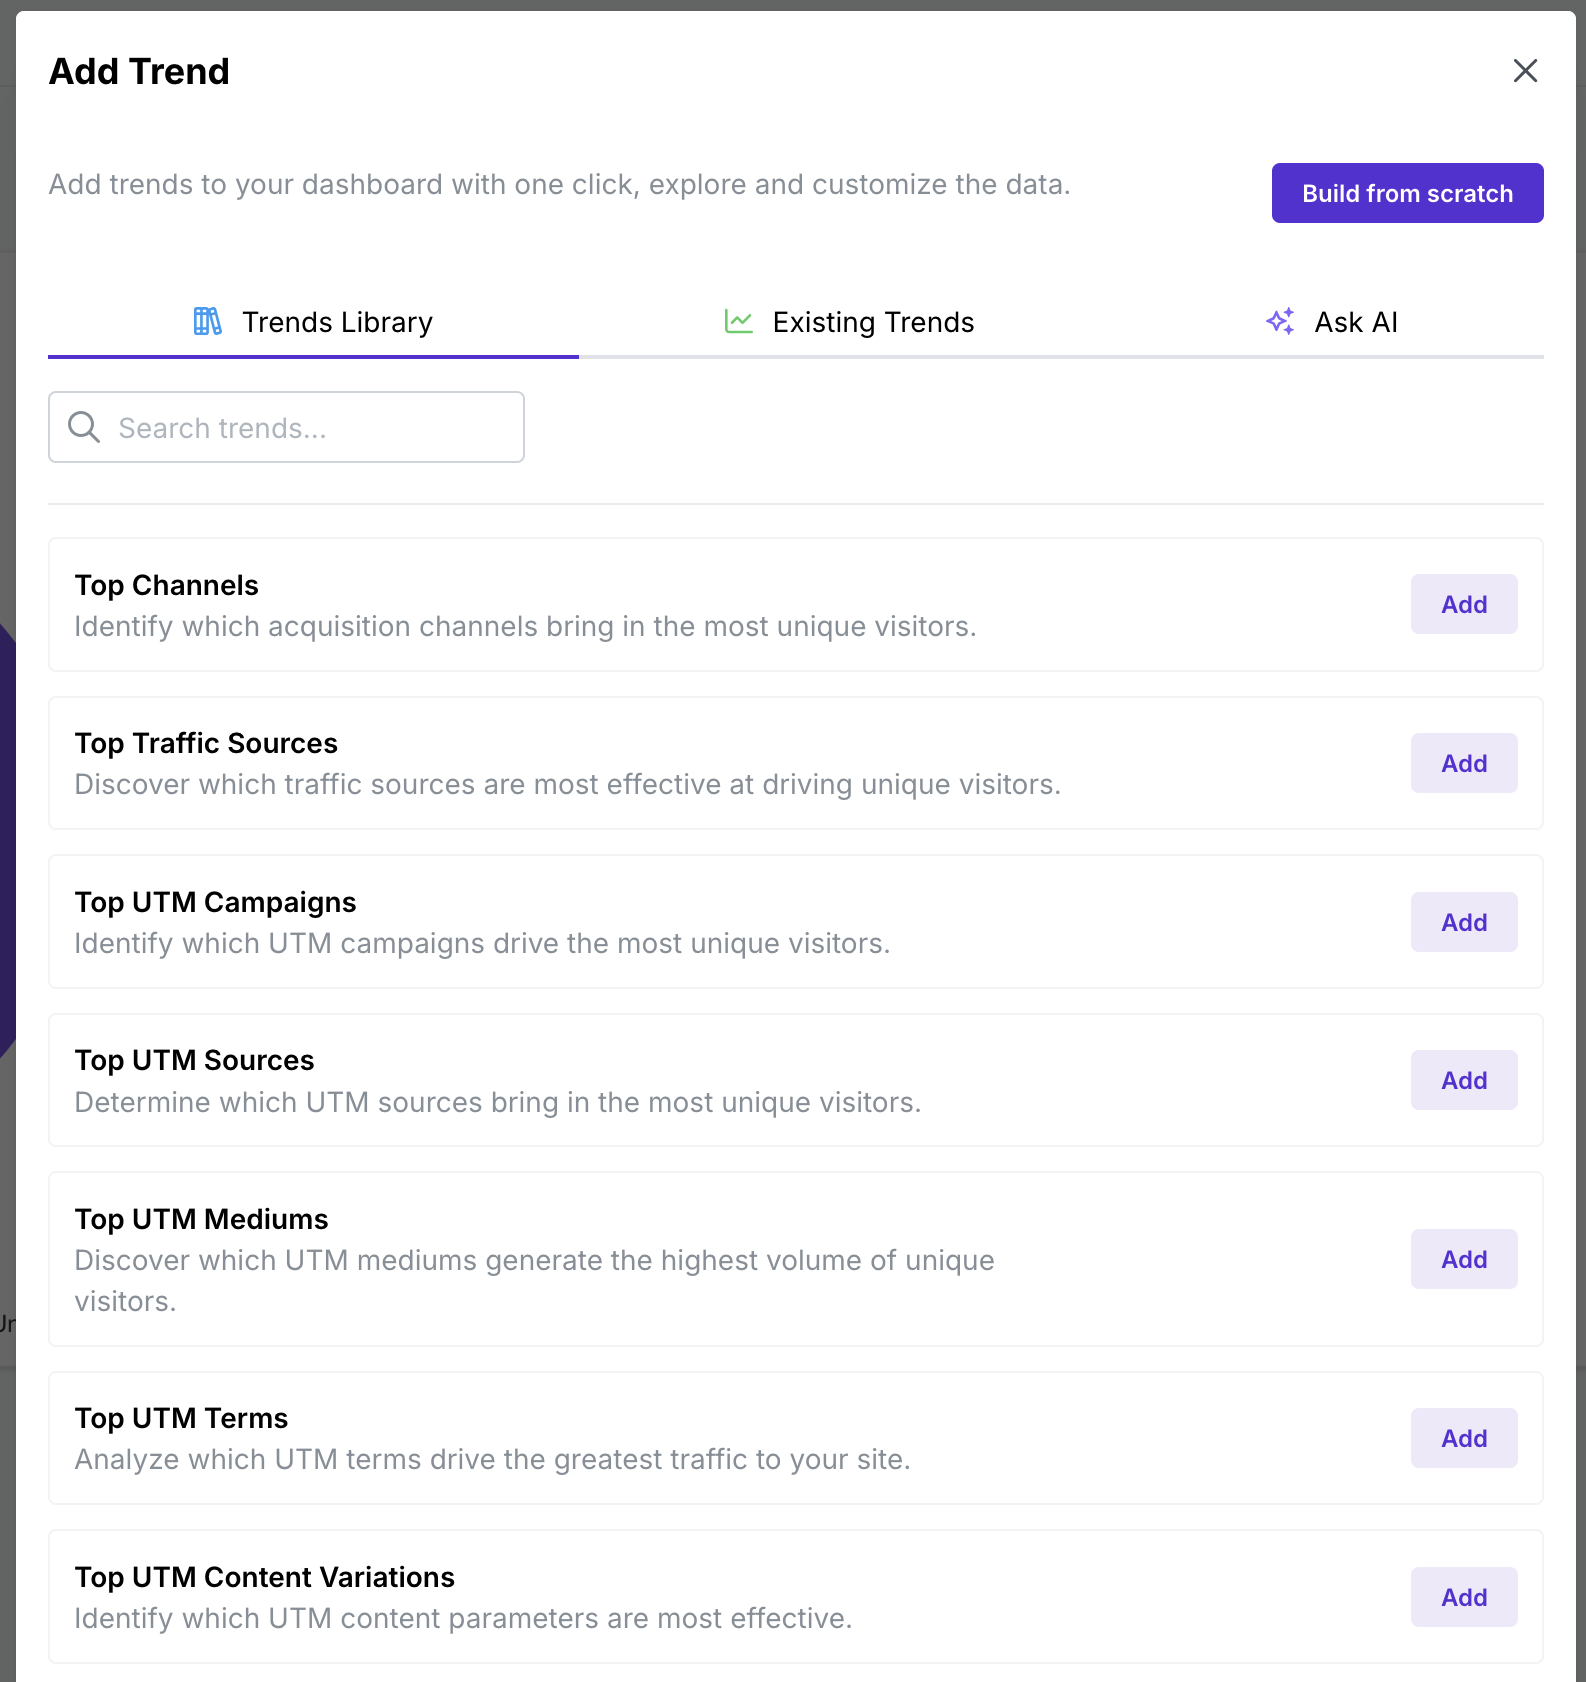1586x1682 pixels.
Task: Add the Top UTM Campaigns trend
Action: tap(1463, 922)
